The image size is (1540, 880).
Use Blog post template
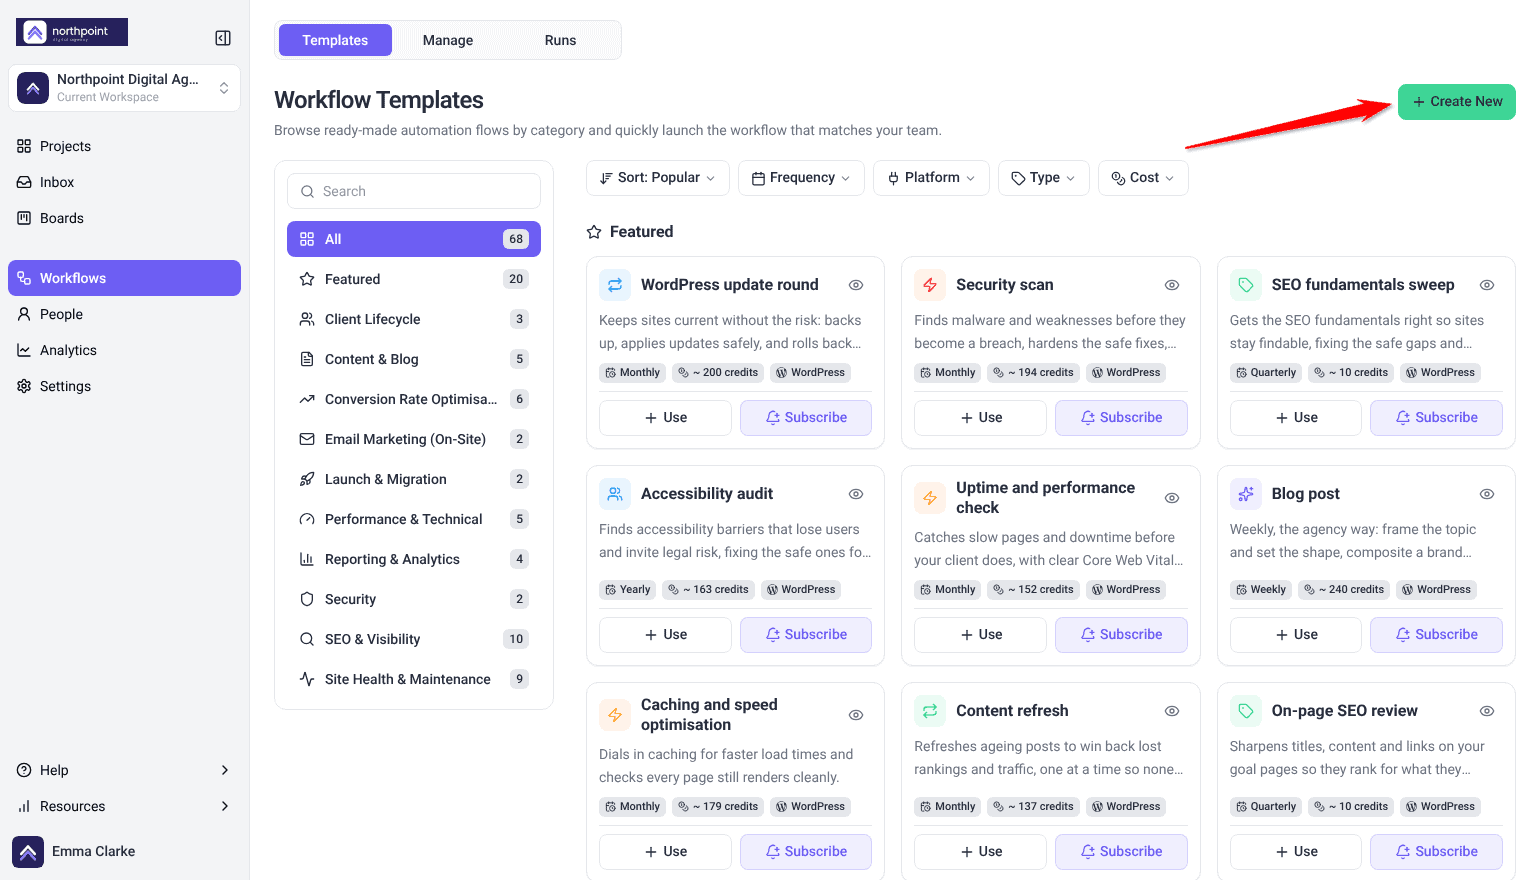tap(1296, 635)
